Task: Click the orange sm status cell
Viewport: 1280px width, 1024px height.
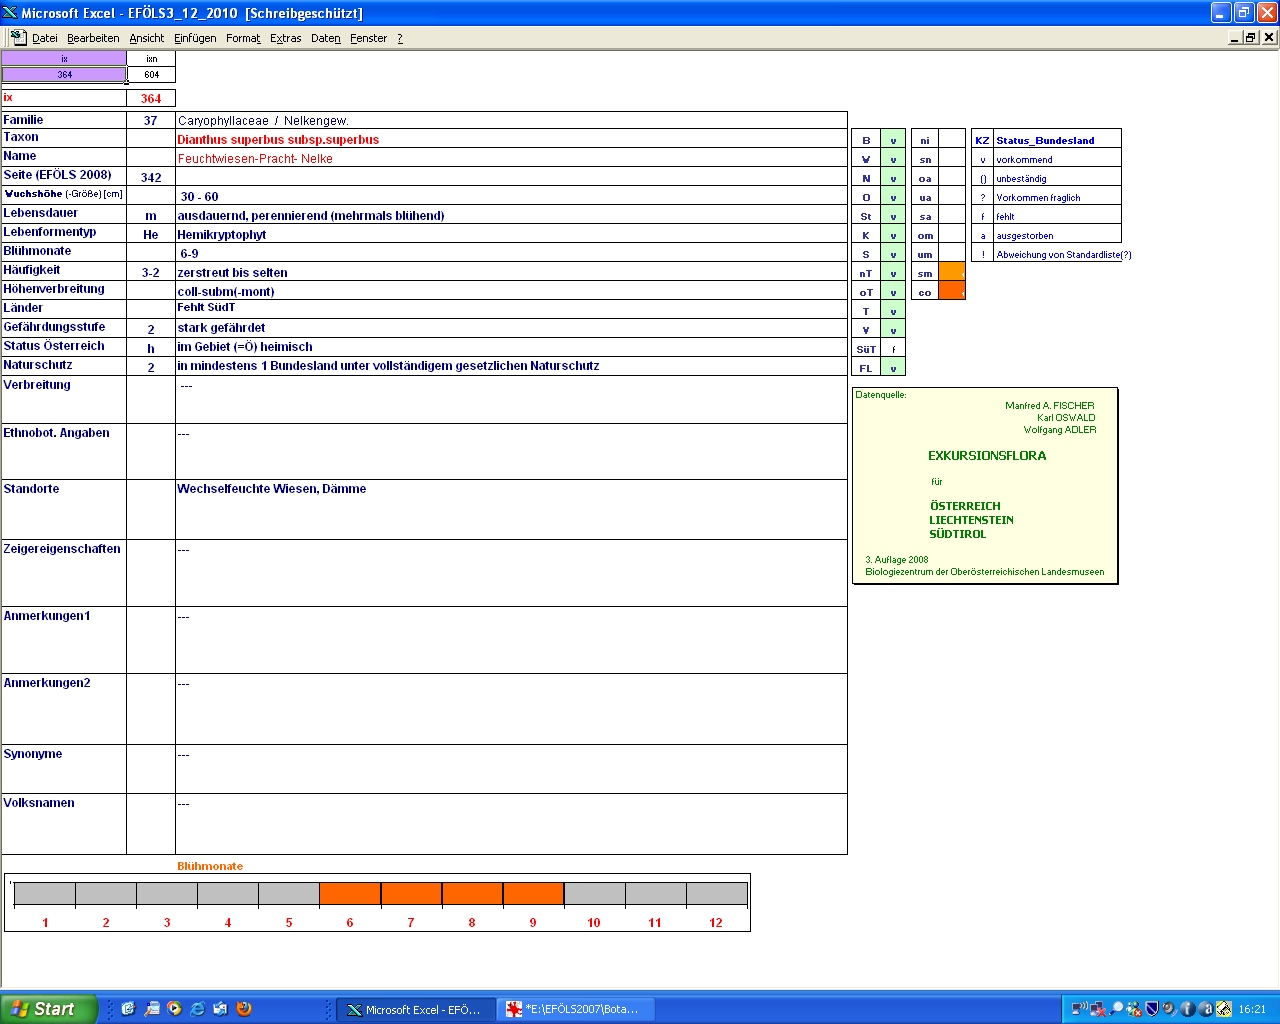Action: (952, 272)
